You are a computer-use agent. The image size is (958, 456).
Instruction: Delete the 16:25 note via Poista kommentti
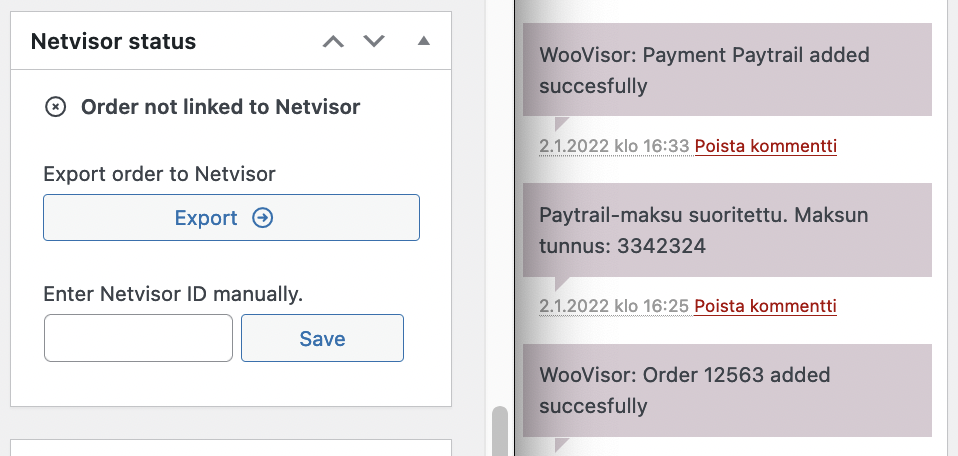coord(766,306)
